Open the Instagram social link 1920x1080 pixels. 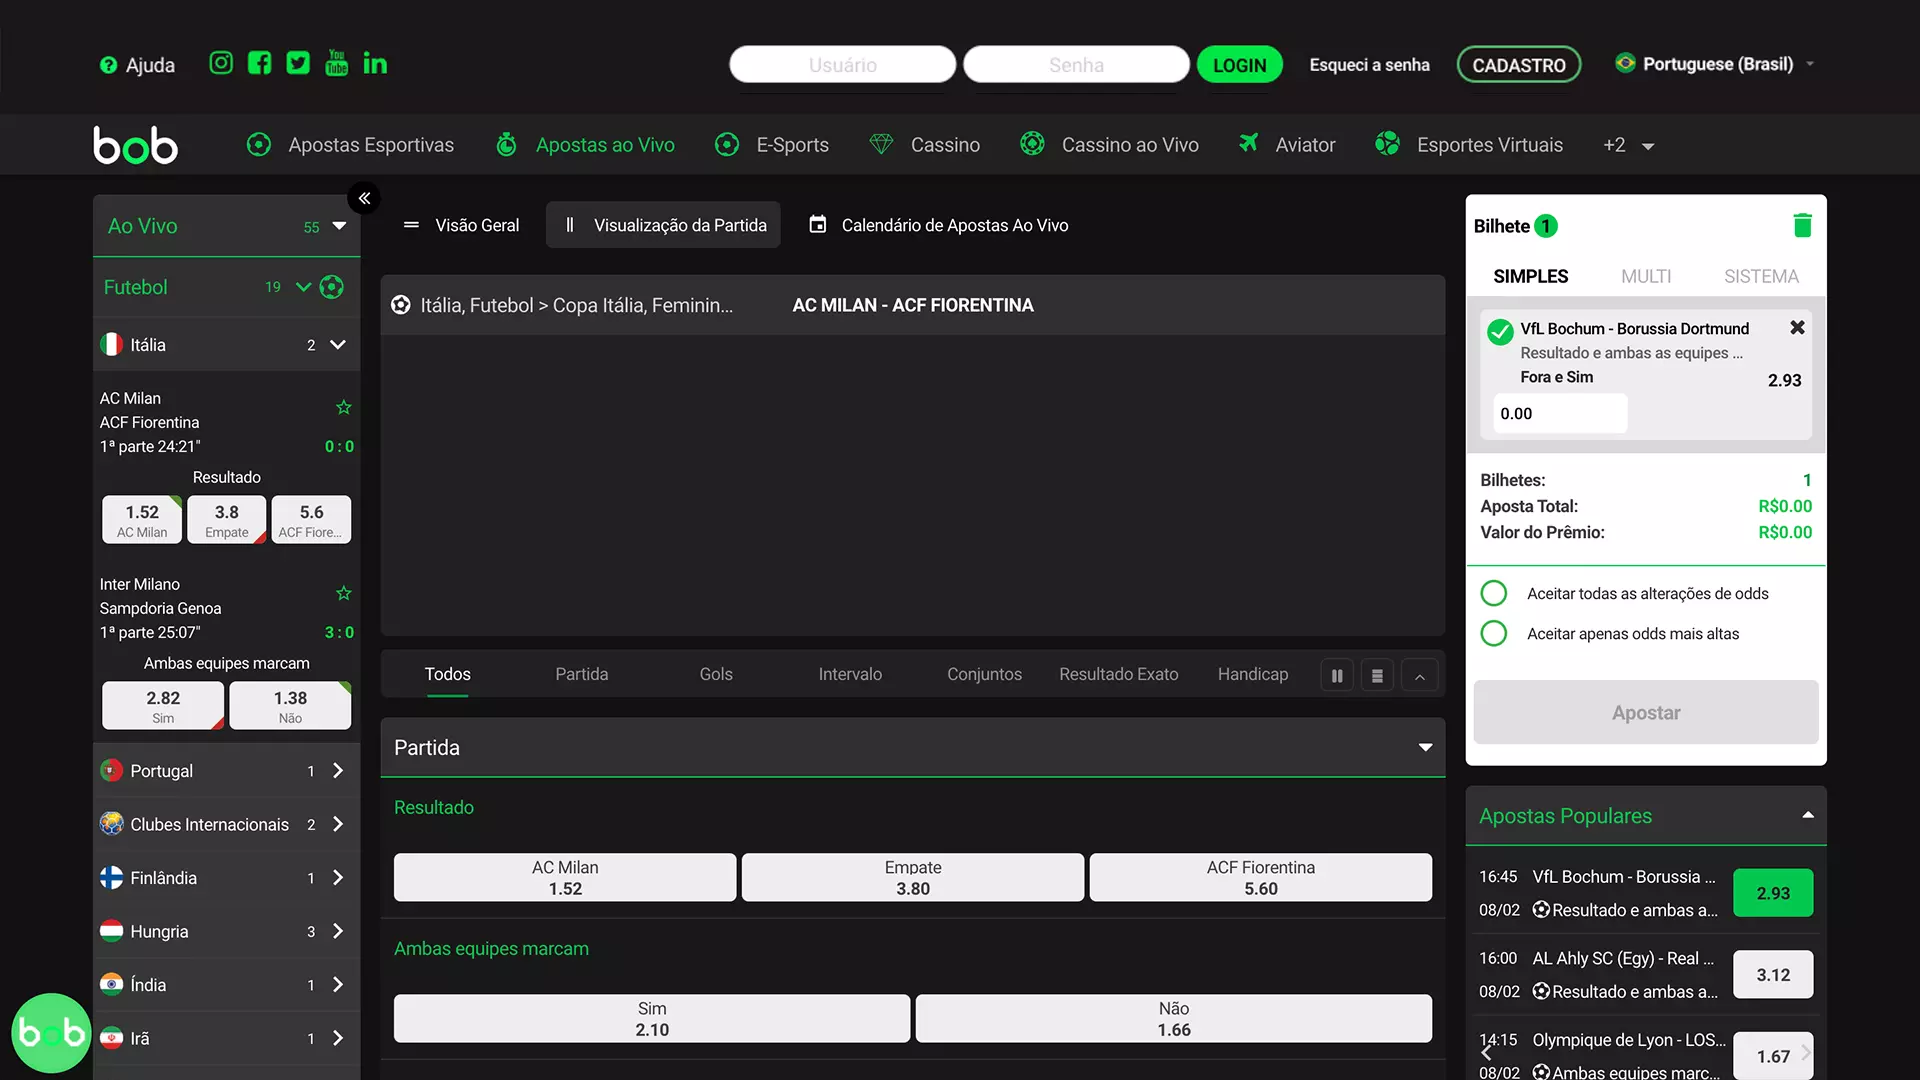coord(221,63)
